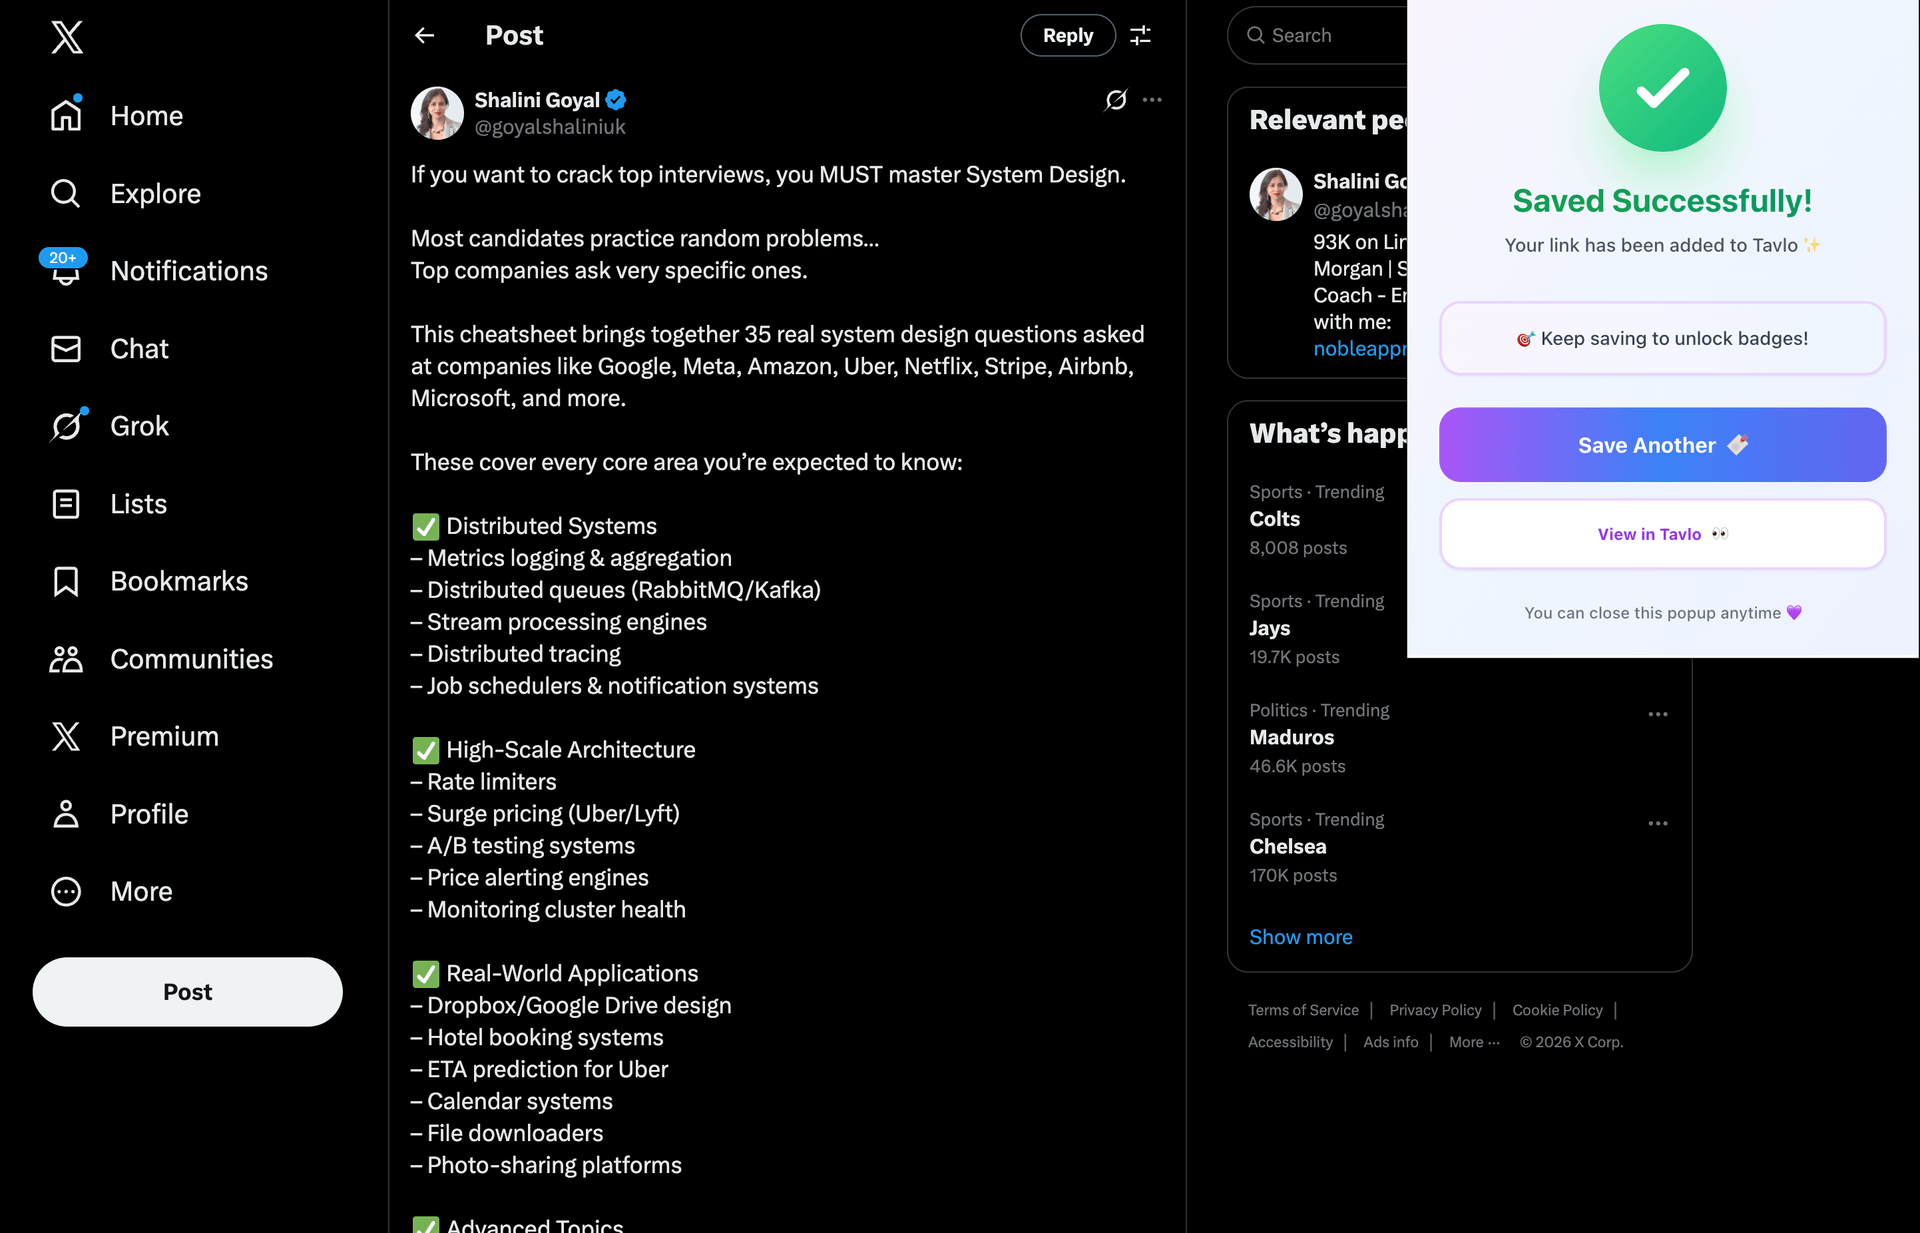Click Save Another in the Tavlo popup
This screenshot has width=1920, height=1233.
pos(1661,445)
